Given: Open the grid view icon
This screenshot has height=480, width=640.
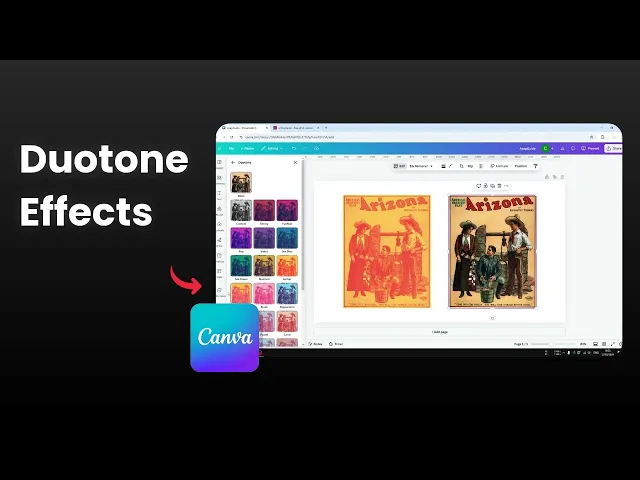Looking at the screenshot, I should click(x=604, y=344).
